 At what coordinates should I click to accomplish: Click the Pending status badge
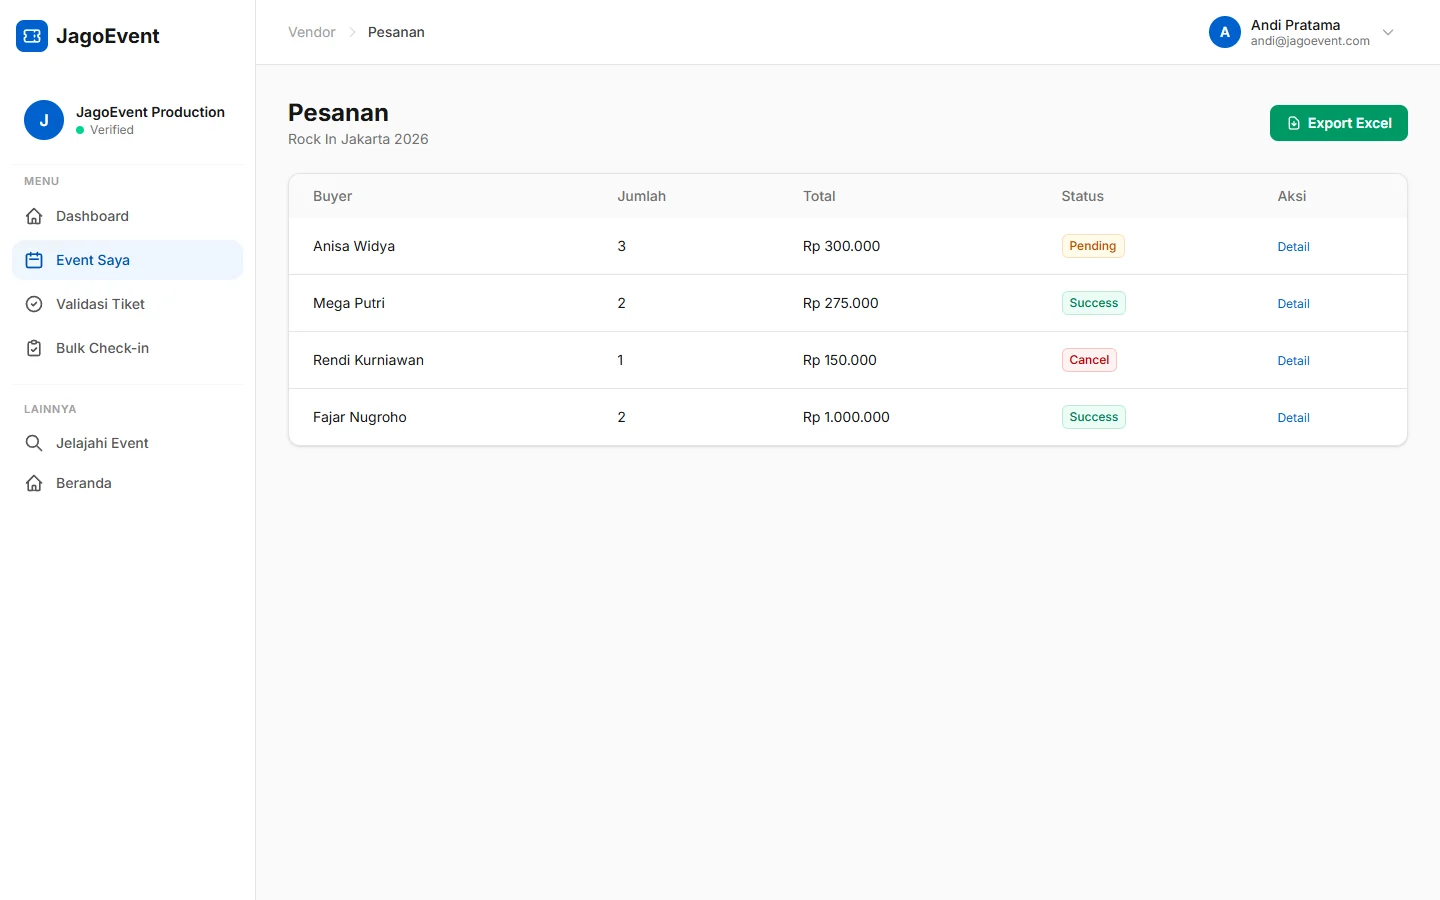1093,246
